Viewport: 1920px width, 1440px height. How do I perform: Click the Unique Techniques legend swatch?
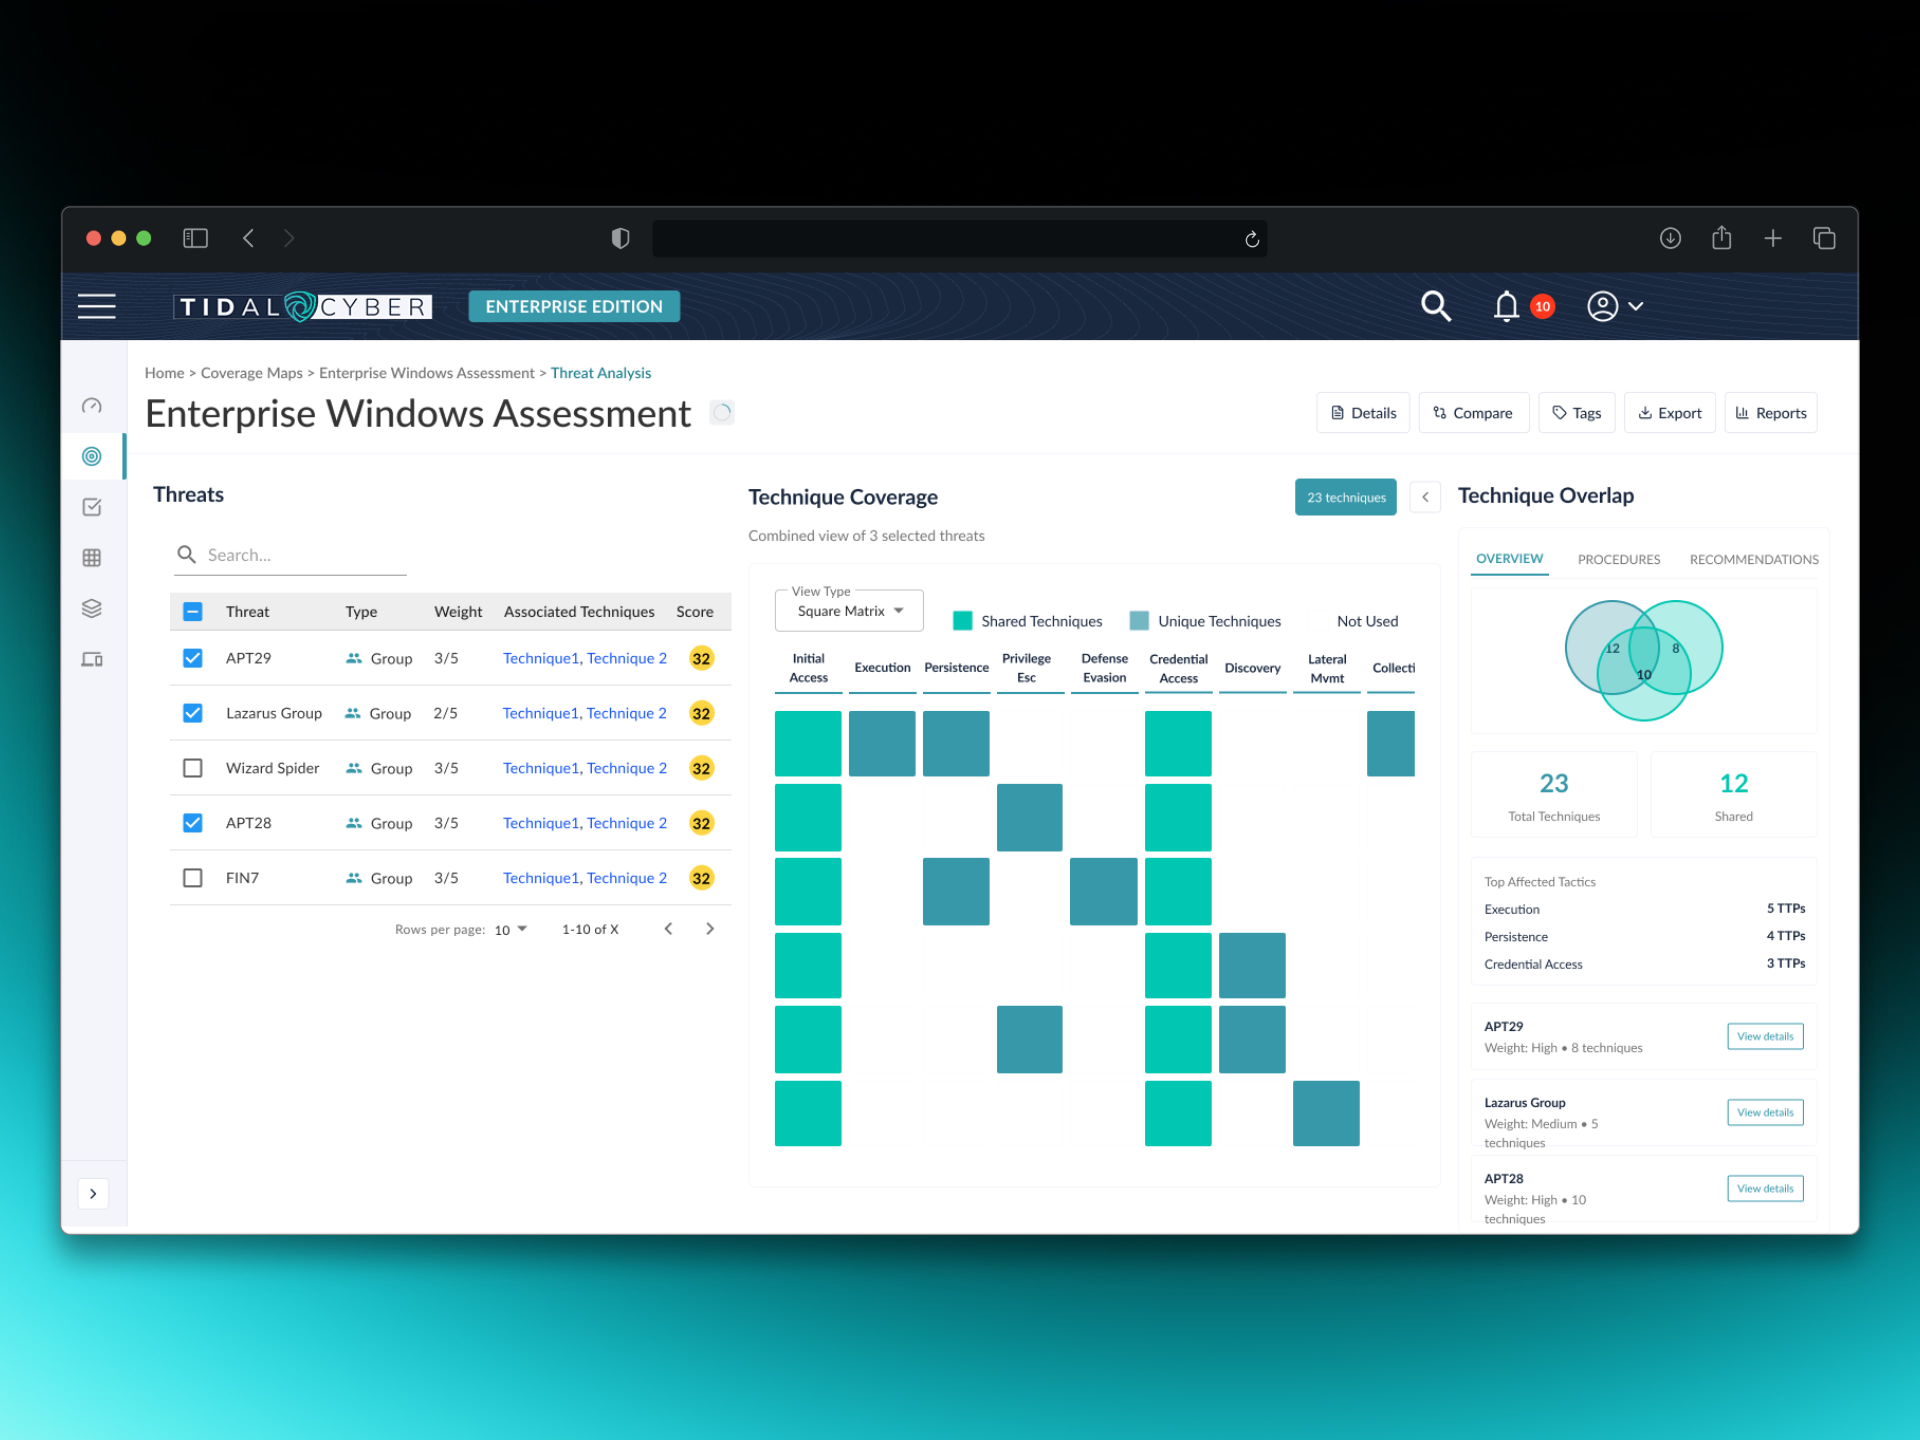pyautogui.click(x=1139, y=621)
